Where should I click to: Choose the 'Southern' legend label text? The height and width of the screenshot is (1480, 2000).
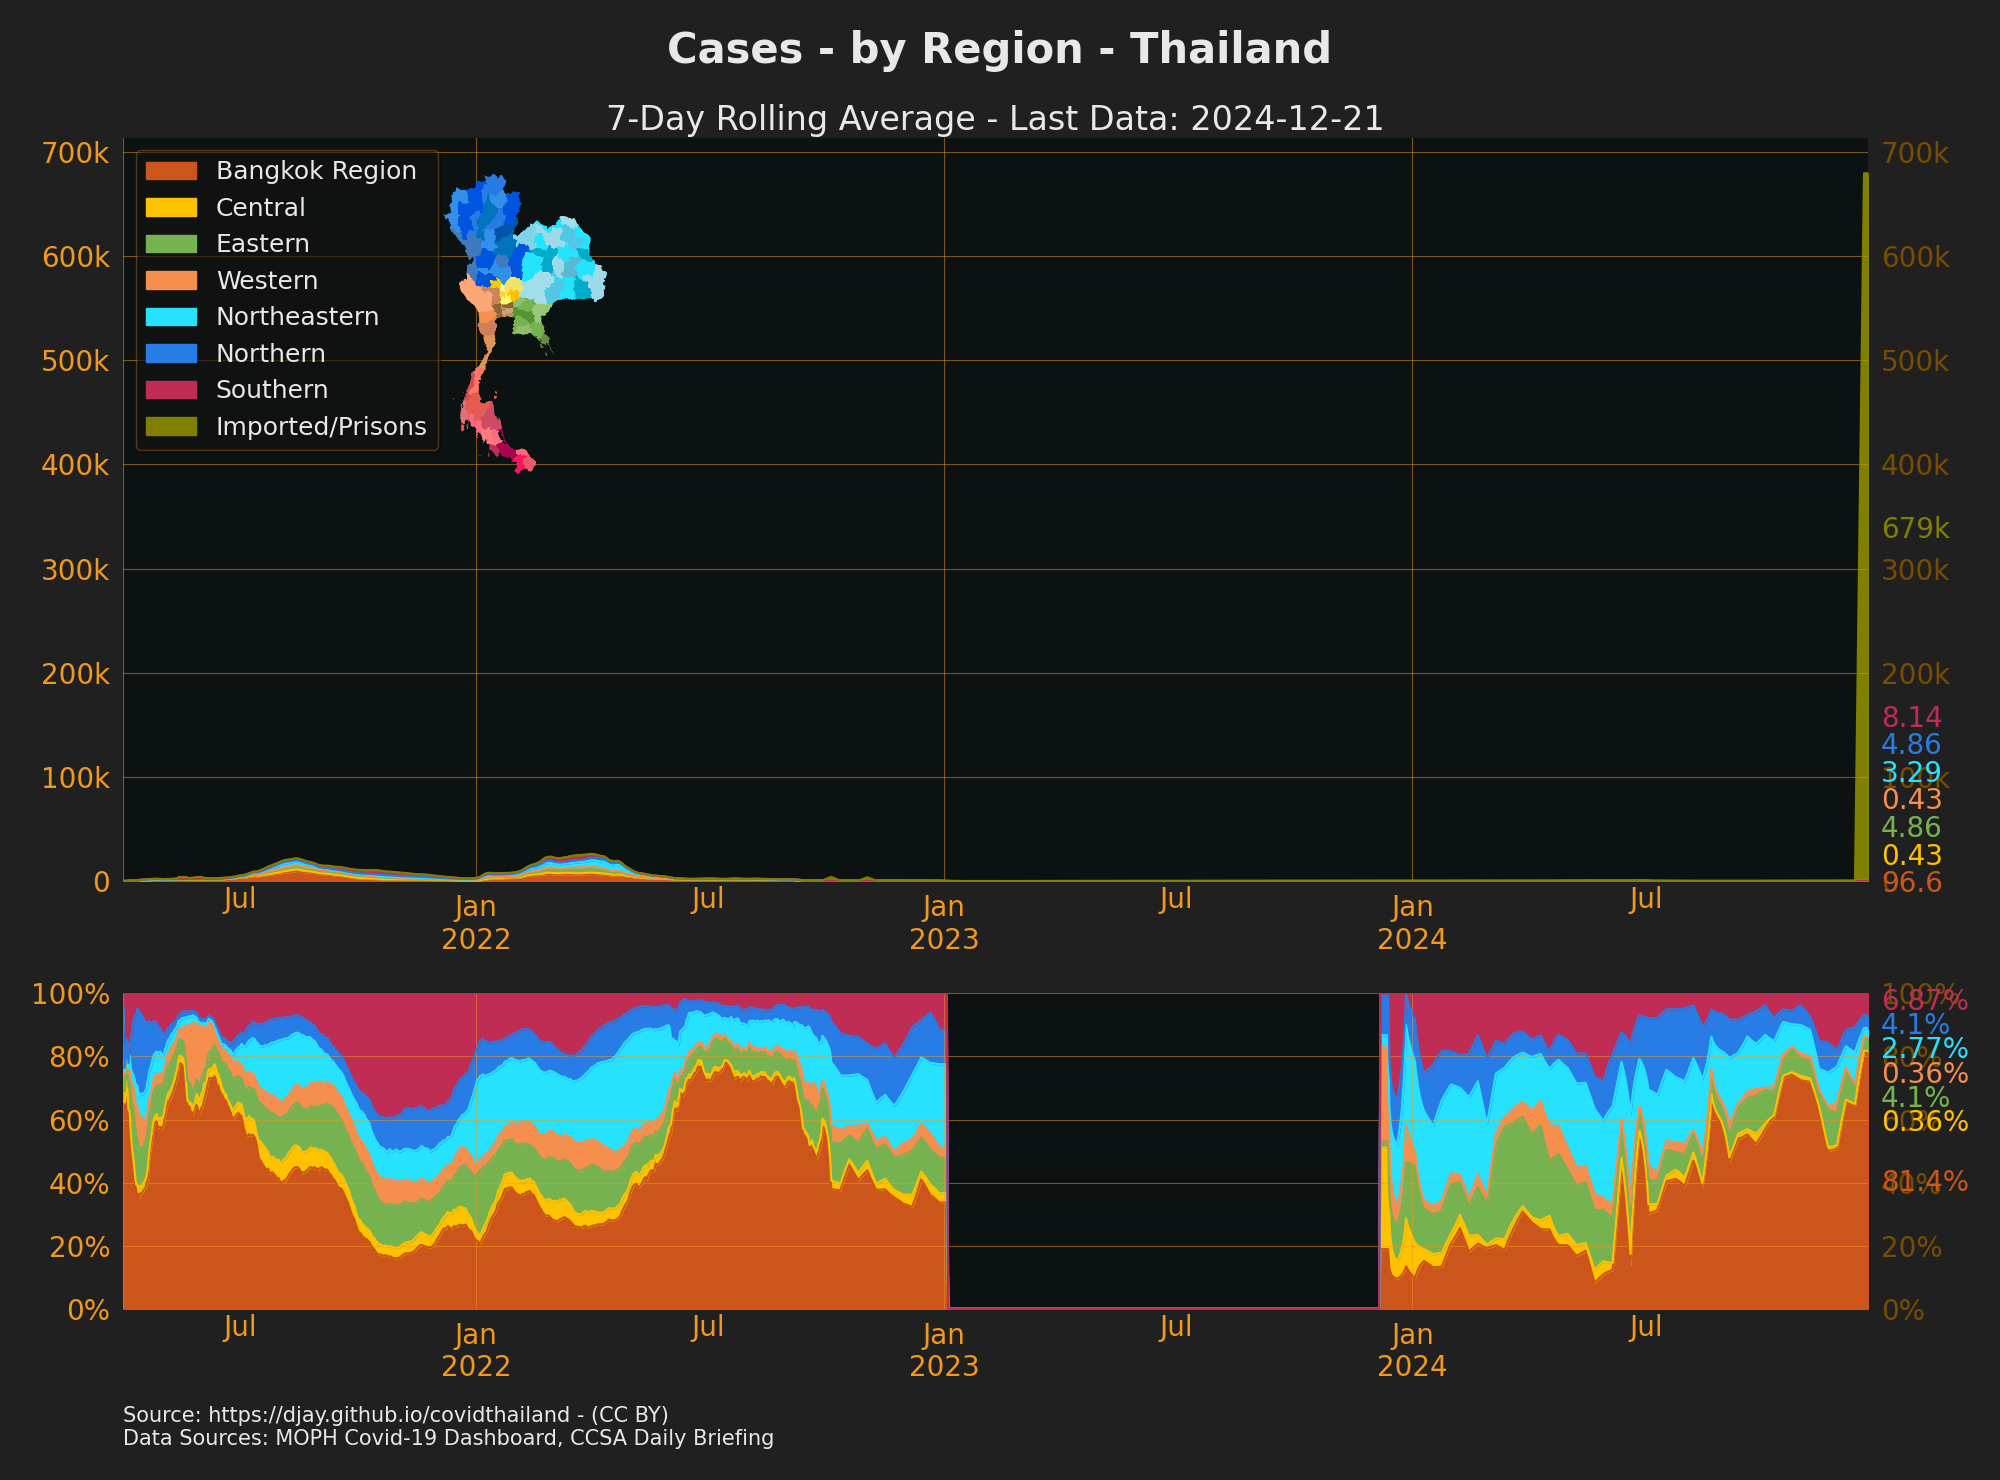tap(272, 390)
